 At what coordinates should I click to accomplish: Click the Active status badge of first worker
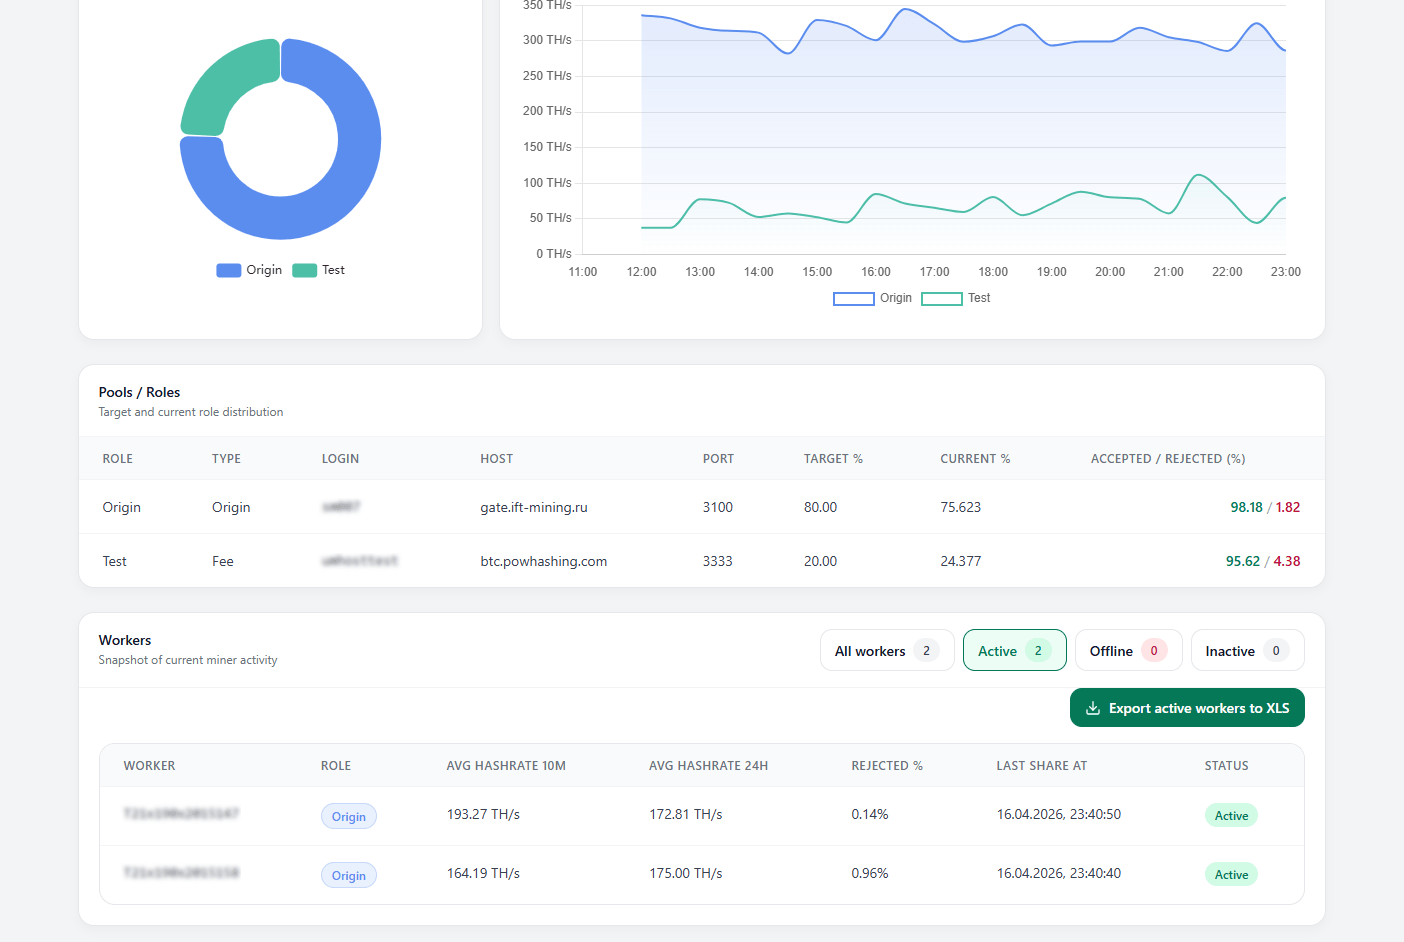point(1231,816)
